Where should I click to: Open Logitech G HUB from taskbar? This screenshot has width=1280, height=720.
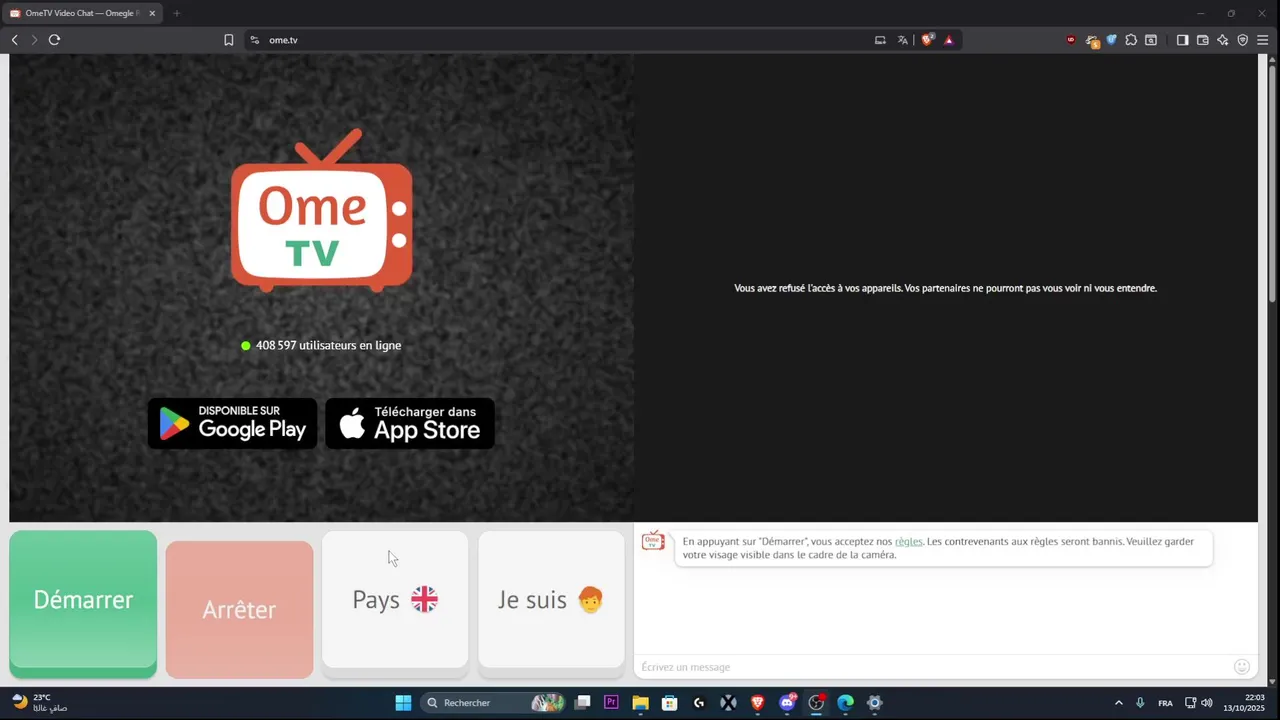coord(699,703)
